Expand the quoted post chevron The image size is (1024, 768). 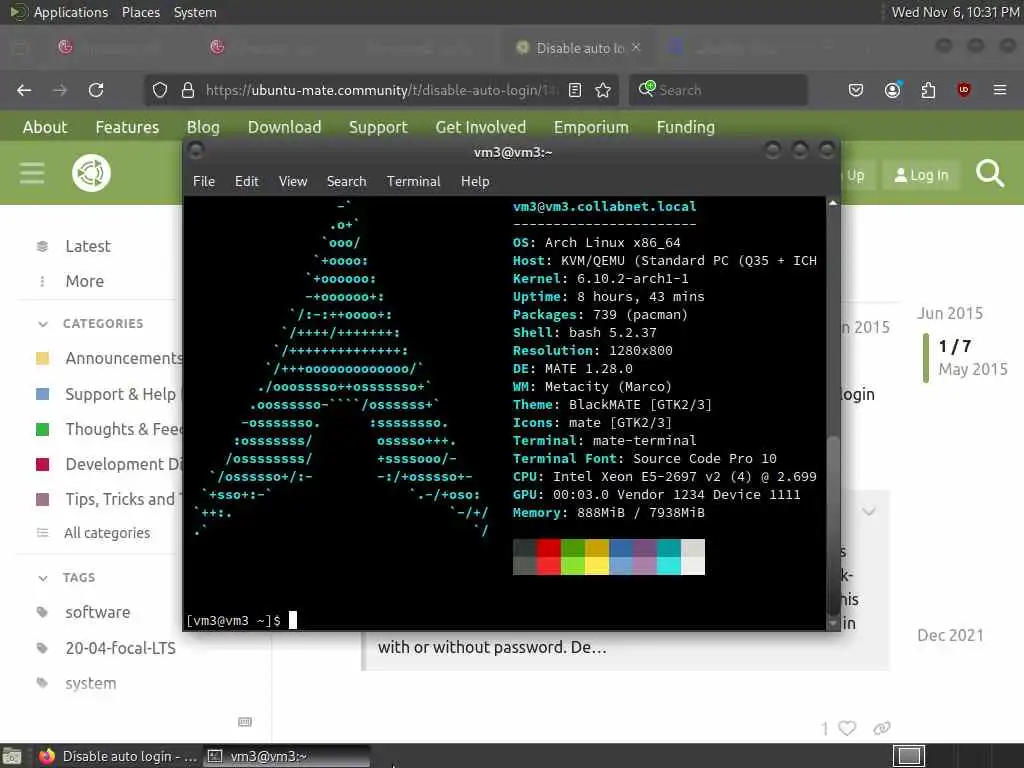coord(869,511)
